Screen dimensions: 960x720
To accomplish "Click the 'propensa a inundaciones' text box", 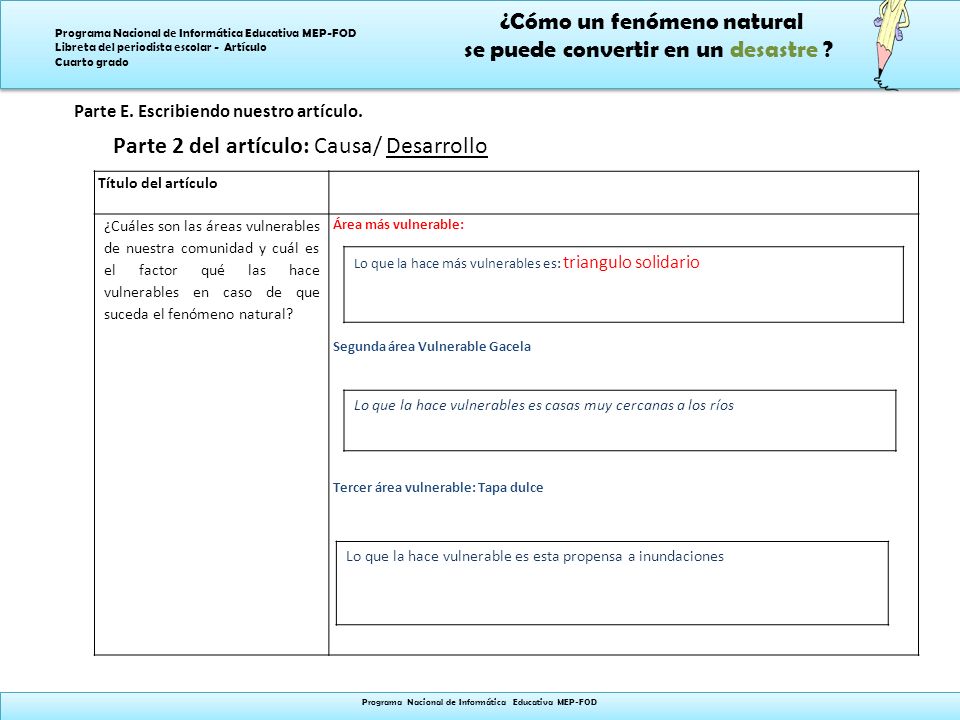I will [612, 583].
